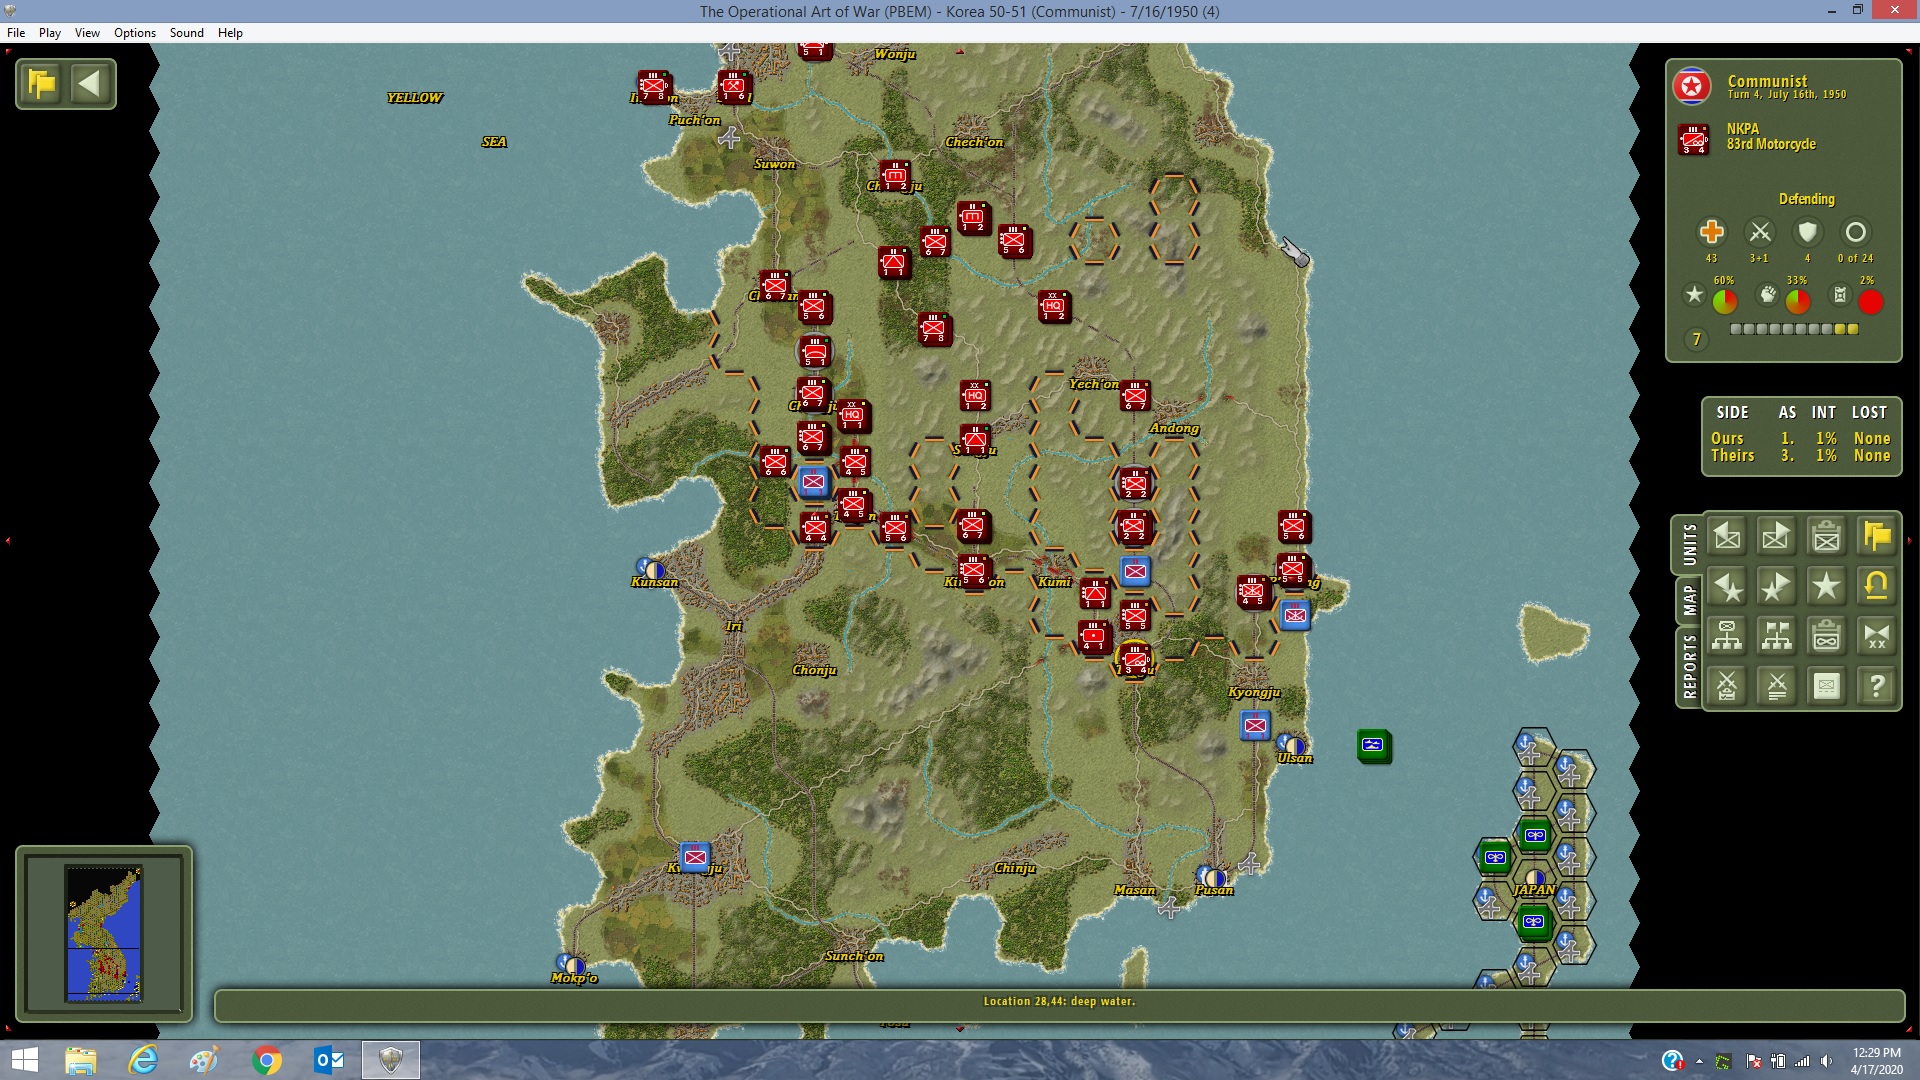Go to previous formation (left arrow star)

pyautogui.click(x=1727, y=587)
